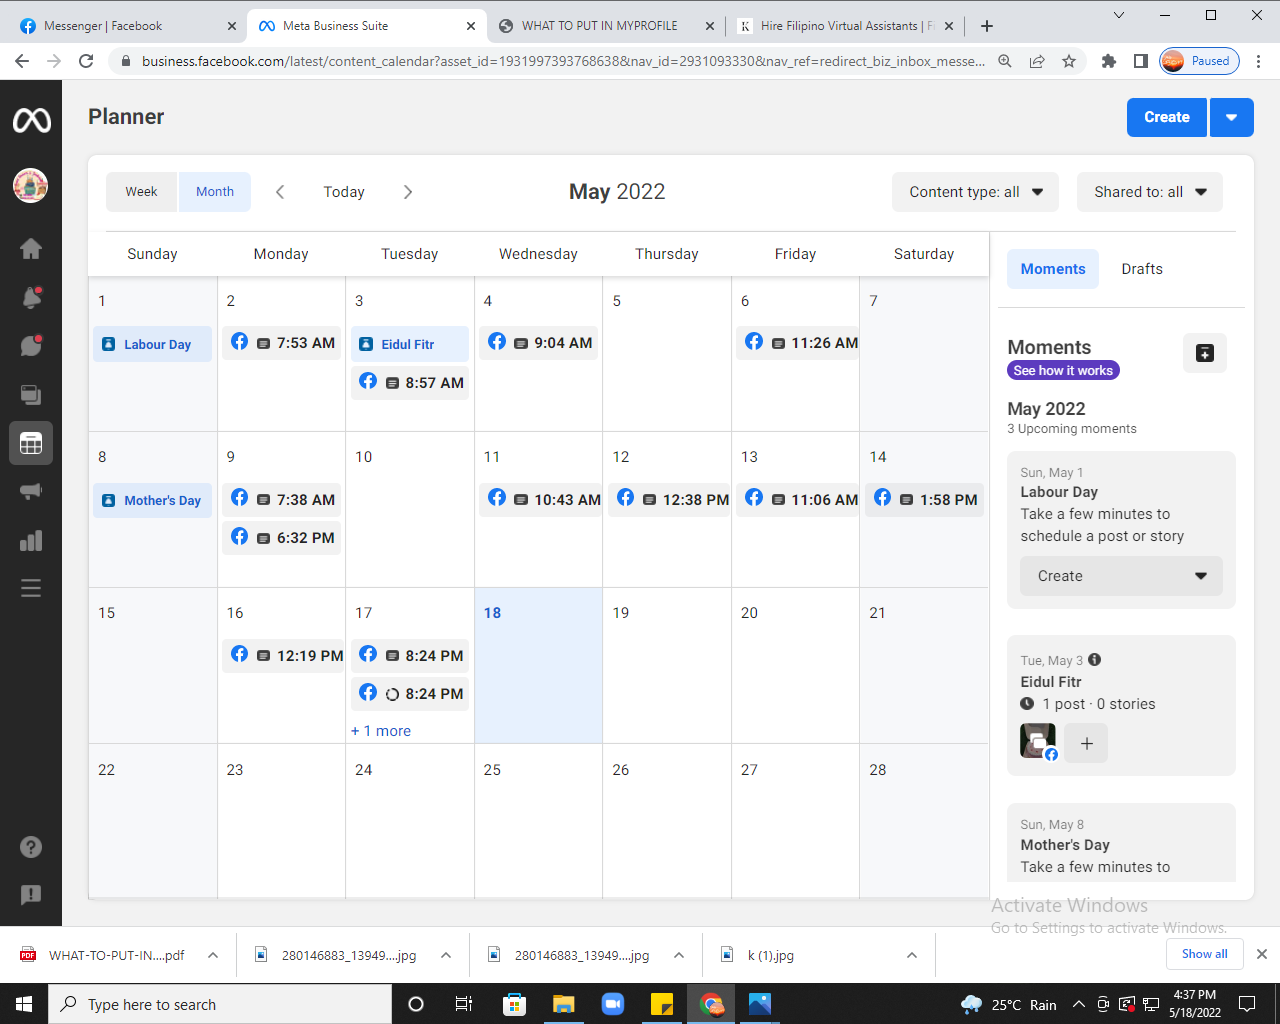Expand the Labour Day Create dropdown
This screenshot has height=1024, width=1280.
click(x=1121, y=576)
